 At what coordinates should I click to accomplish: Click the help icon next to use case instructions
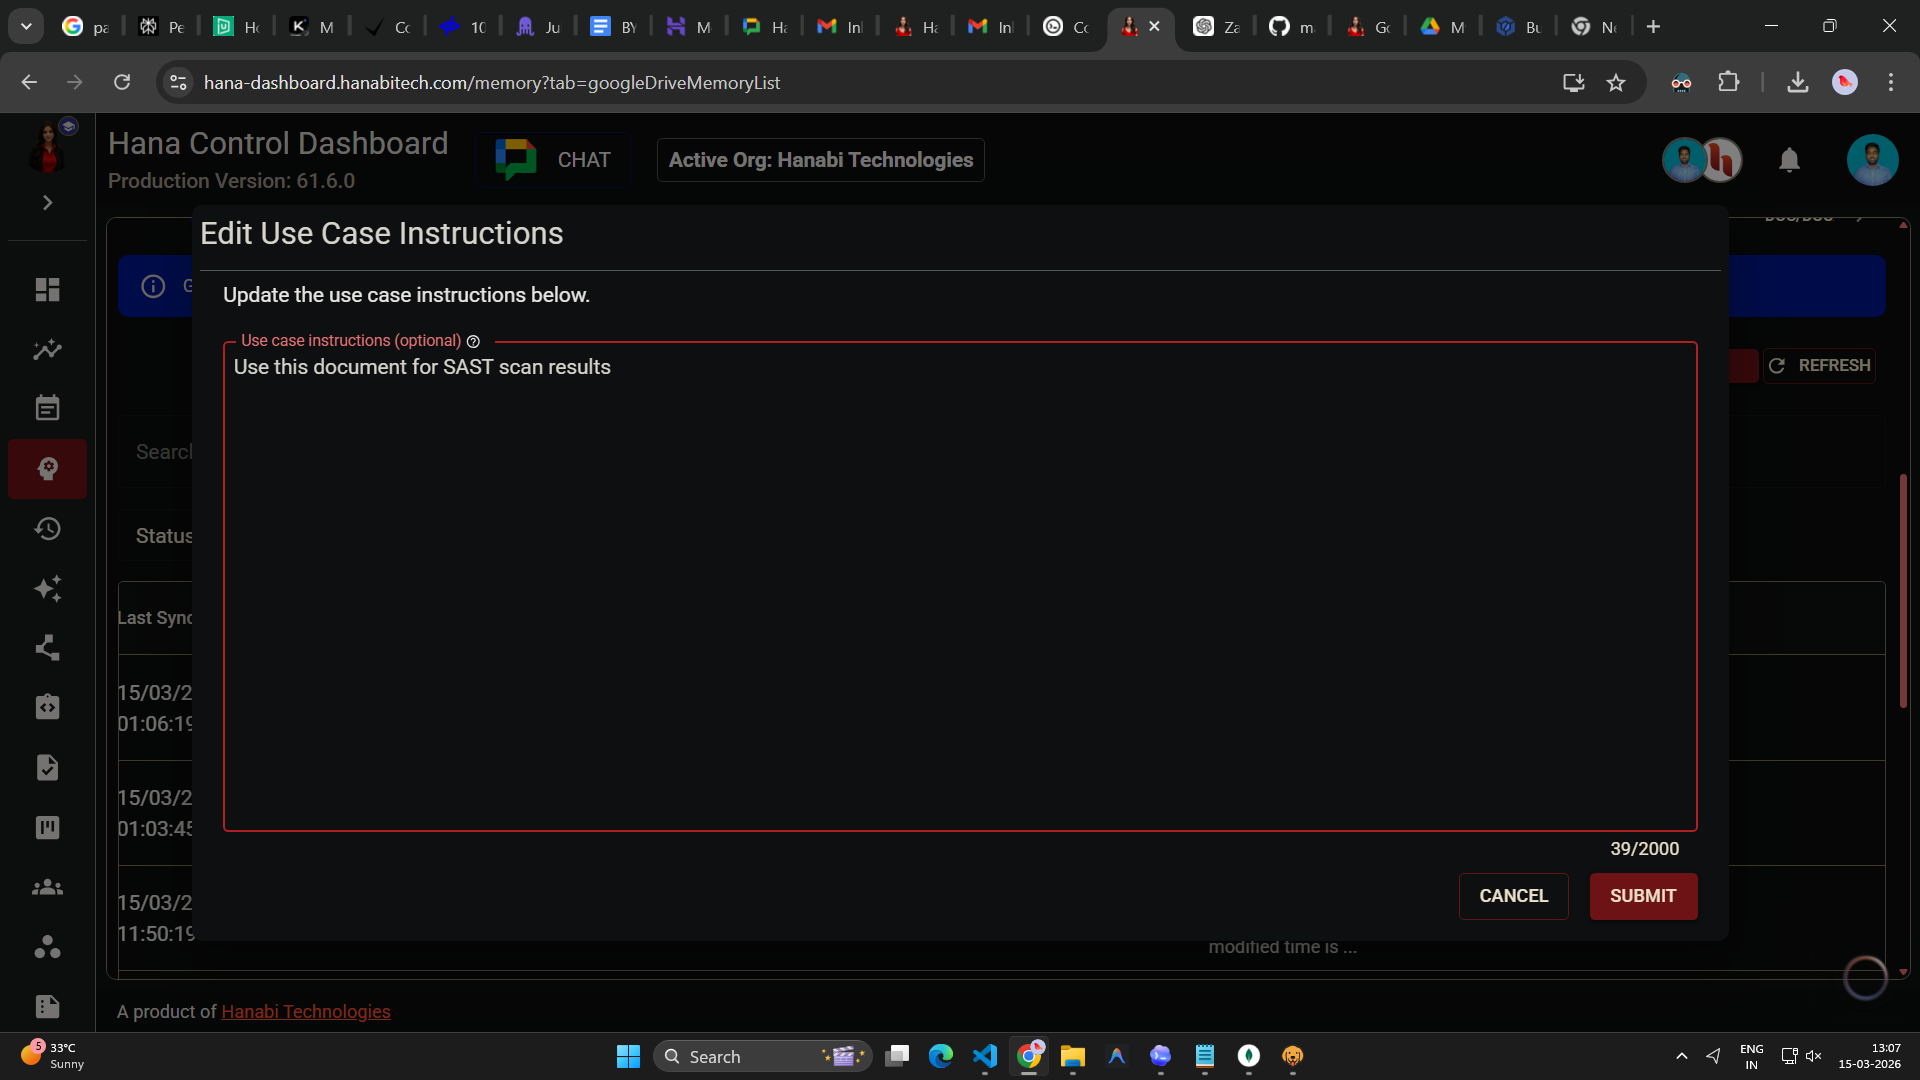[x=473, y=341]
